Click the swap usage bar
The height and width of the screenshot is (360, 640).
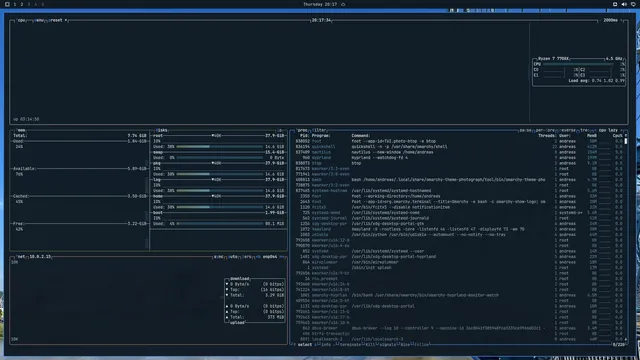[x=220, y=158]
